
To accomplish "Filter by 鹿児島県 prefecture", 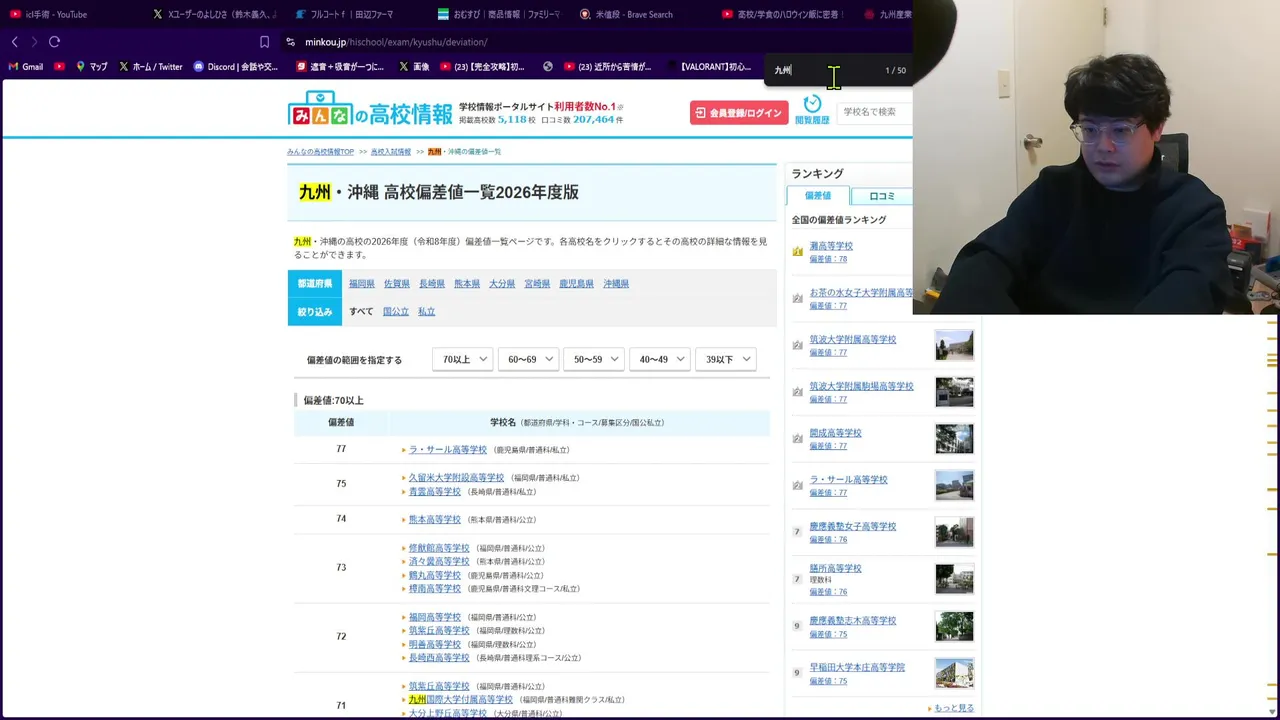I will [576, 284].
